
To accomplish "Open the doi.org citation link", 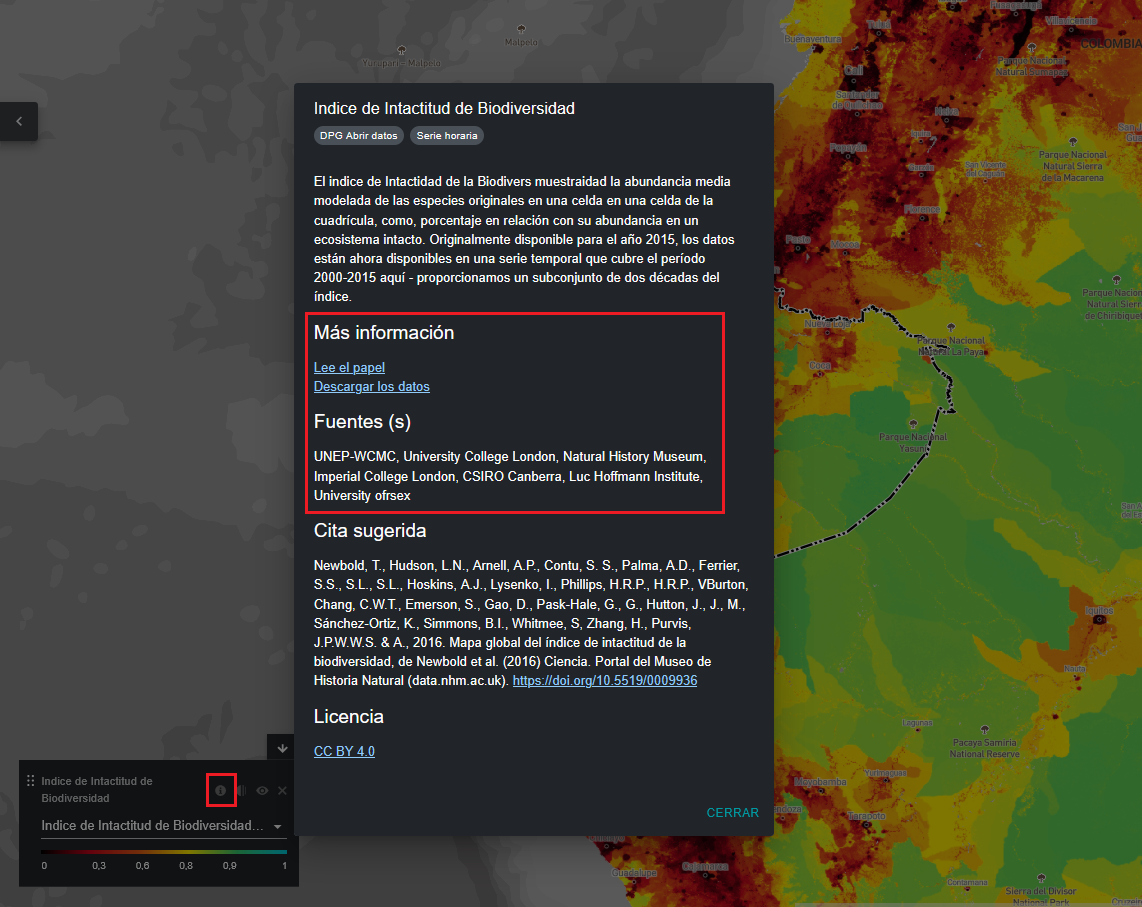I will point(604,680).
